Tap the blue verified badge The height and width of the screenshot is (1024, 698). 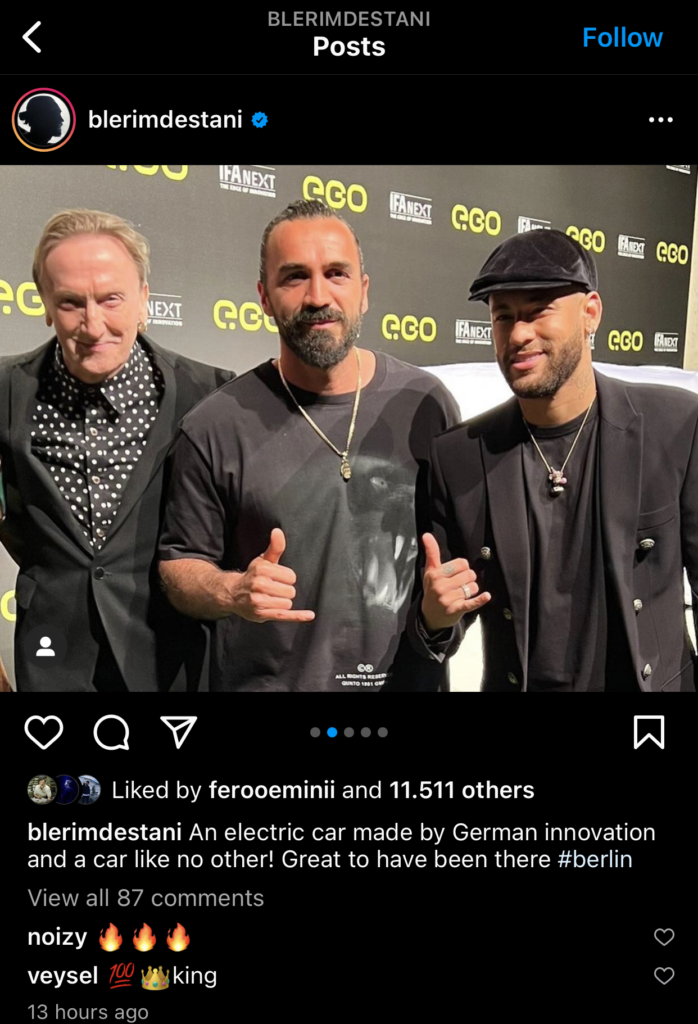[260, 120]
